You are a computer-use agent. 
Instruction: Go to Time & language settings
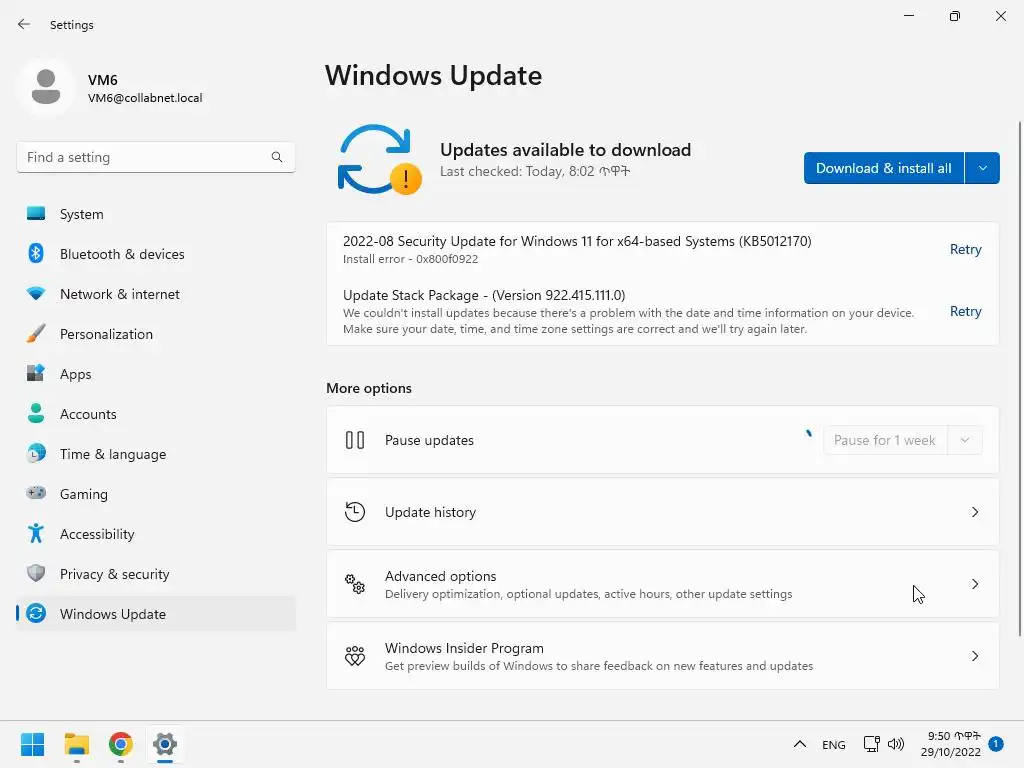tap(156, 454)
